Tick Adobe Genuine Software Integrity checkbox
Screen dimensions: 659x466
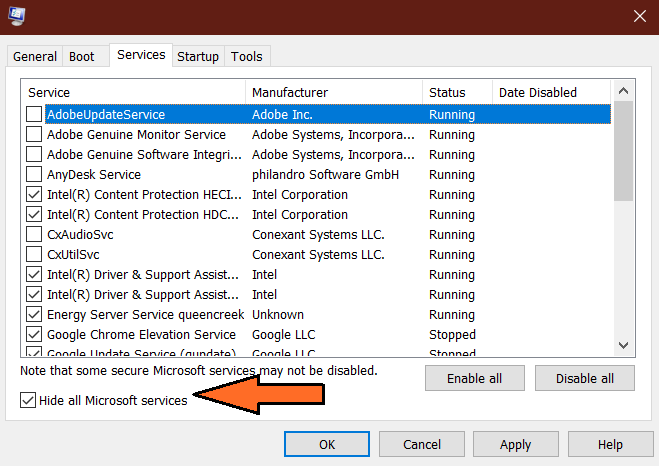(34, 154)
